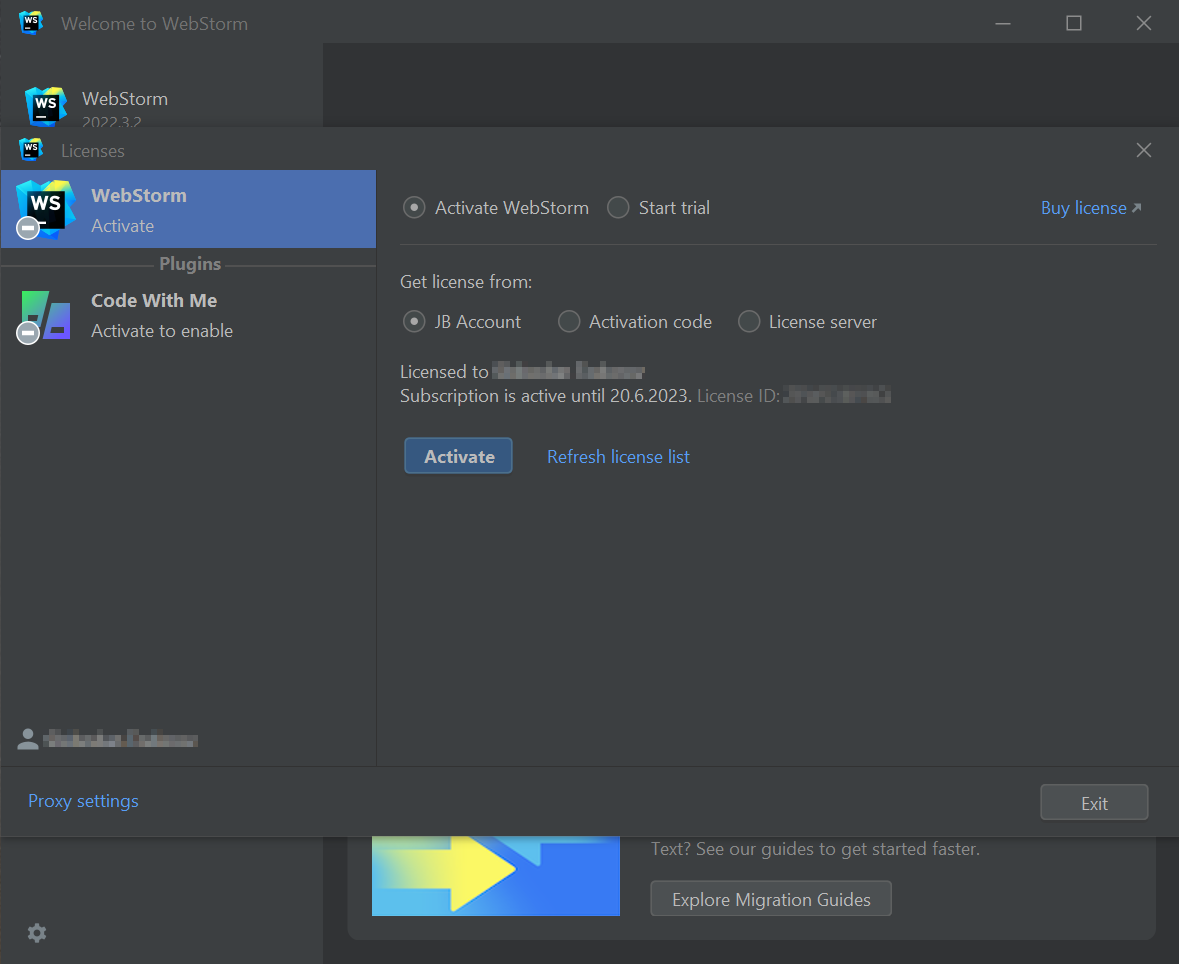This screenshot has width=1179, height=964.
Task: Close the Welcome to WebStorm window
Action: tap(1144, 23)
